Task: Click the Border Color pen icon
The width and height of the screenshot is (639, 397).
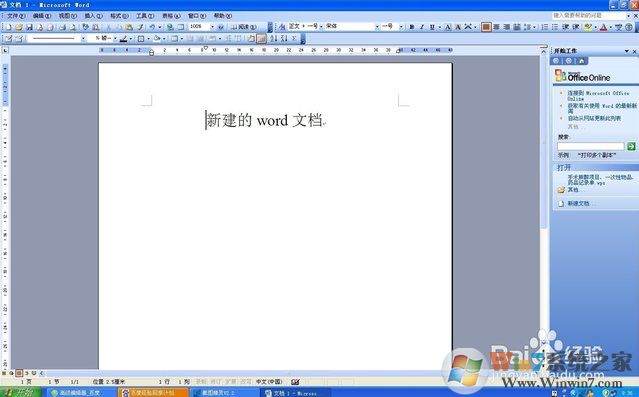Action: point(123,39)
